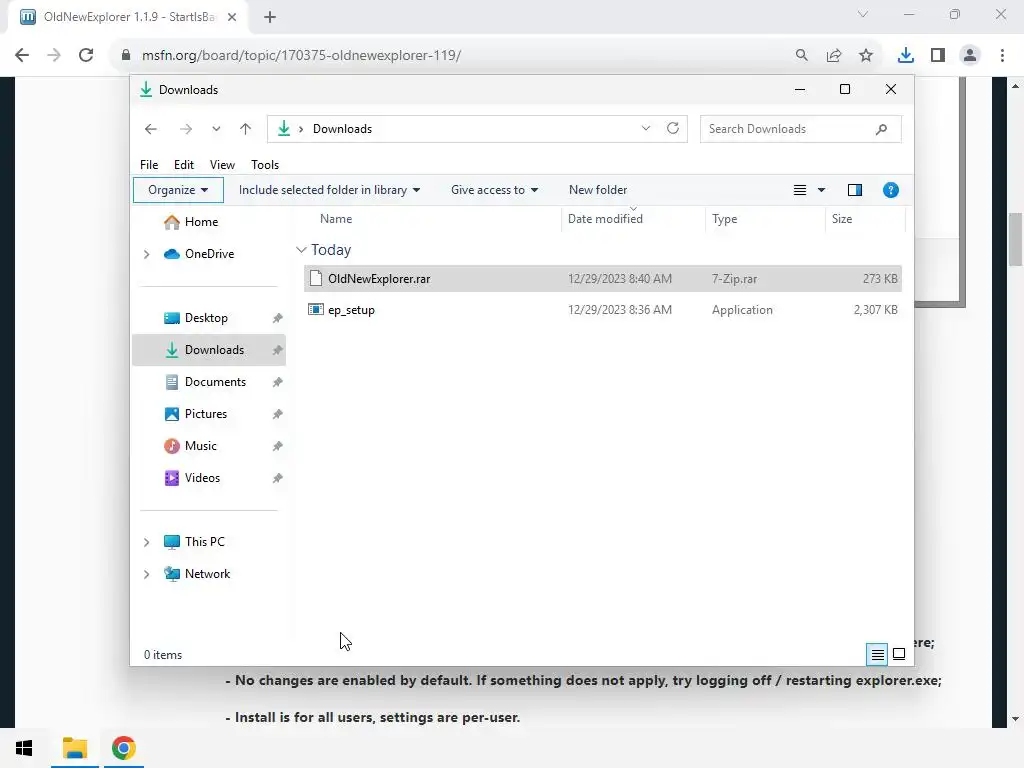The image size is (1024, 768).
Task: Open Videos in quick access
Action: pyautogui.click(x=202, y=478)
